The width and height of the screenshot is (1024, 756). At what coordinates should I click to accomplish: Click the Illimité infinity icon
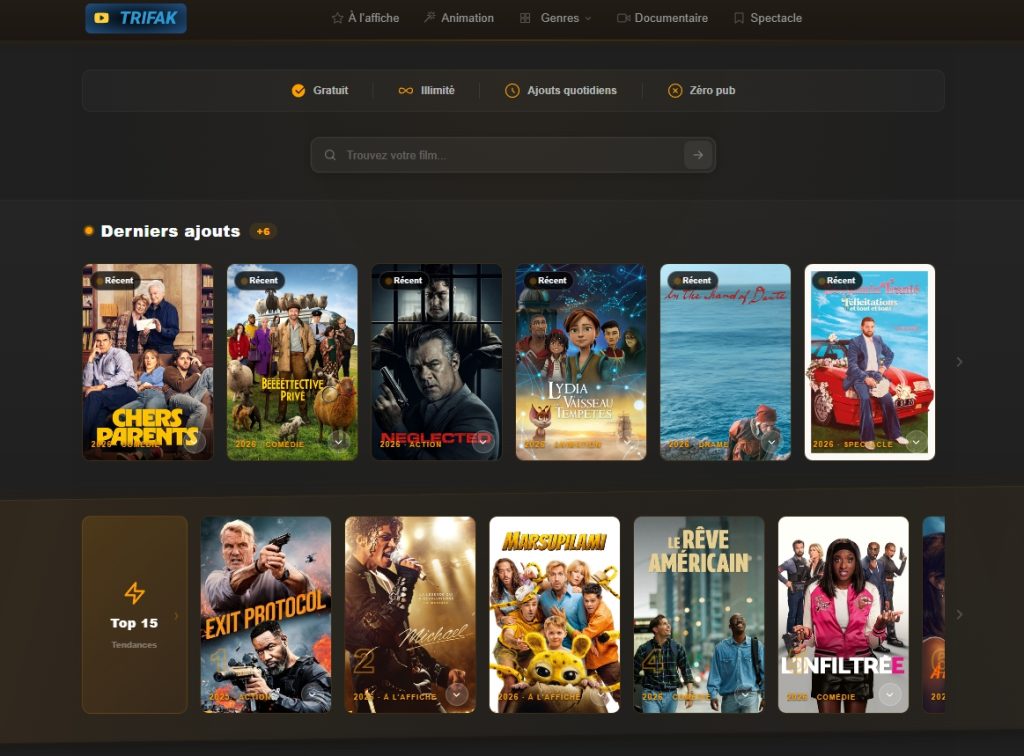coord(406,91)
